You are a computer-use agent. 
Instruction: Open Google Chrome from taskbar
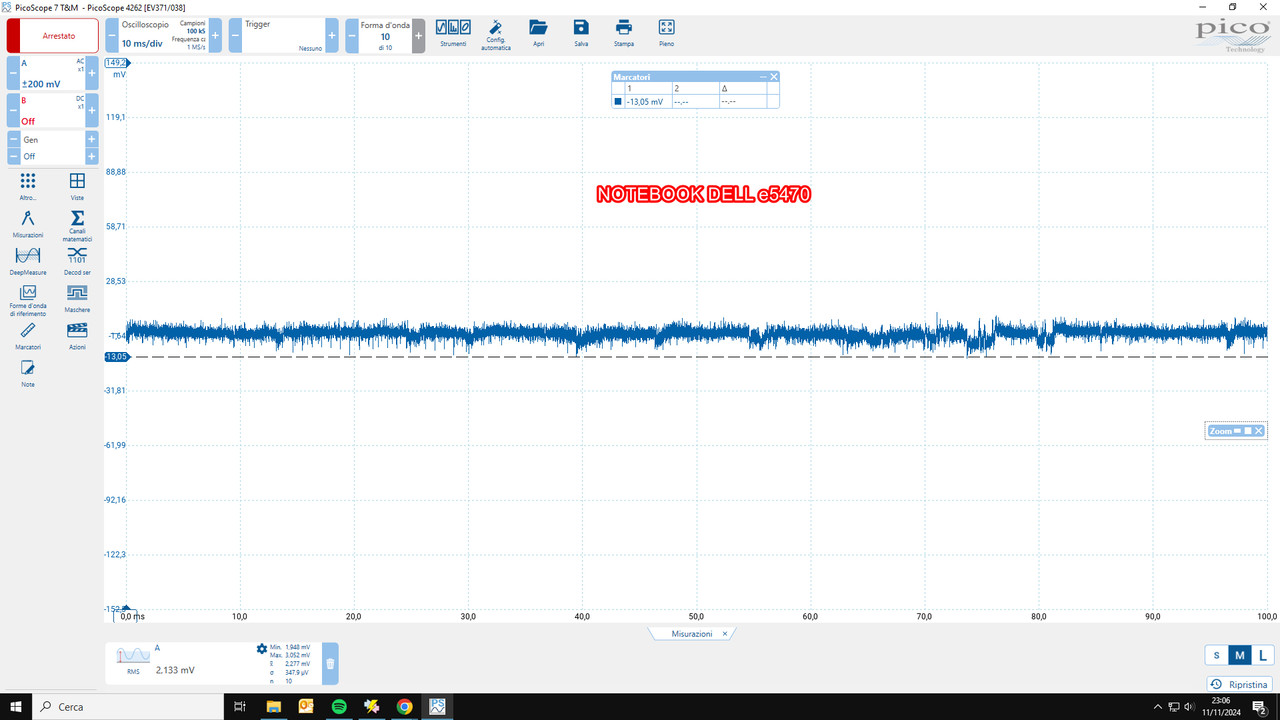(404, 706)
